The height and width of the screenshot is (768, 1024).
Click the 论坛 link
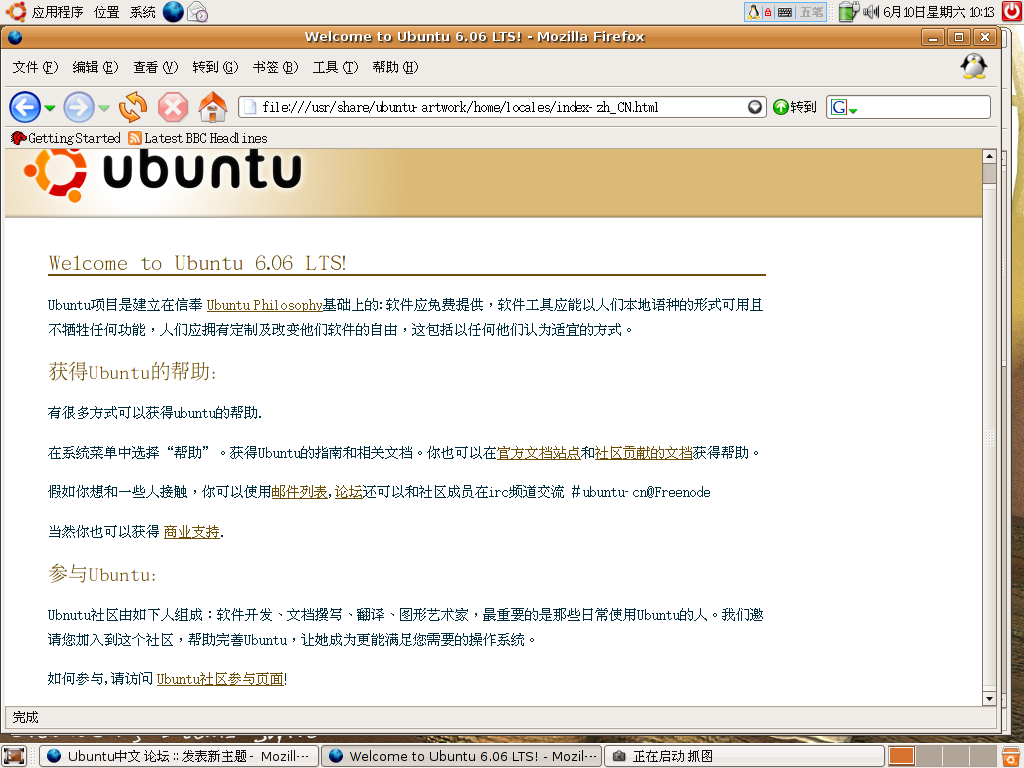coord(349,492)
